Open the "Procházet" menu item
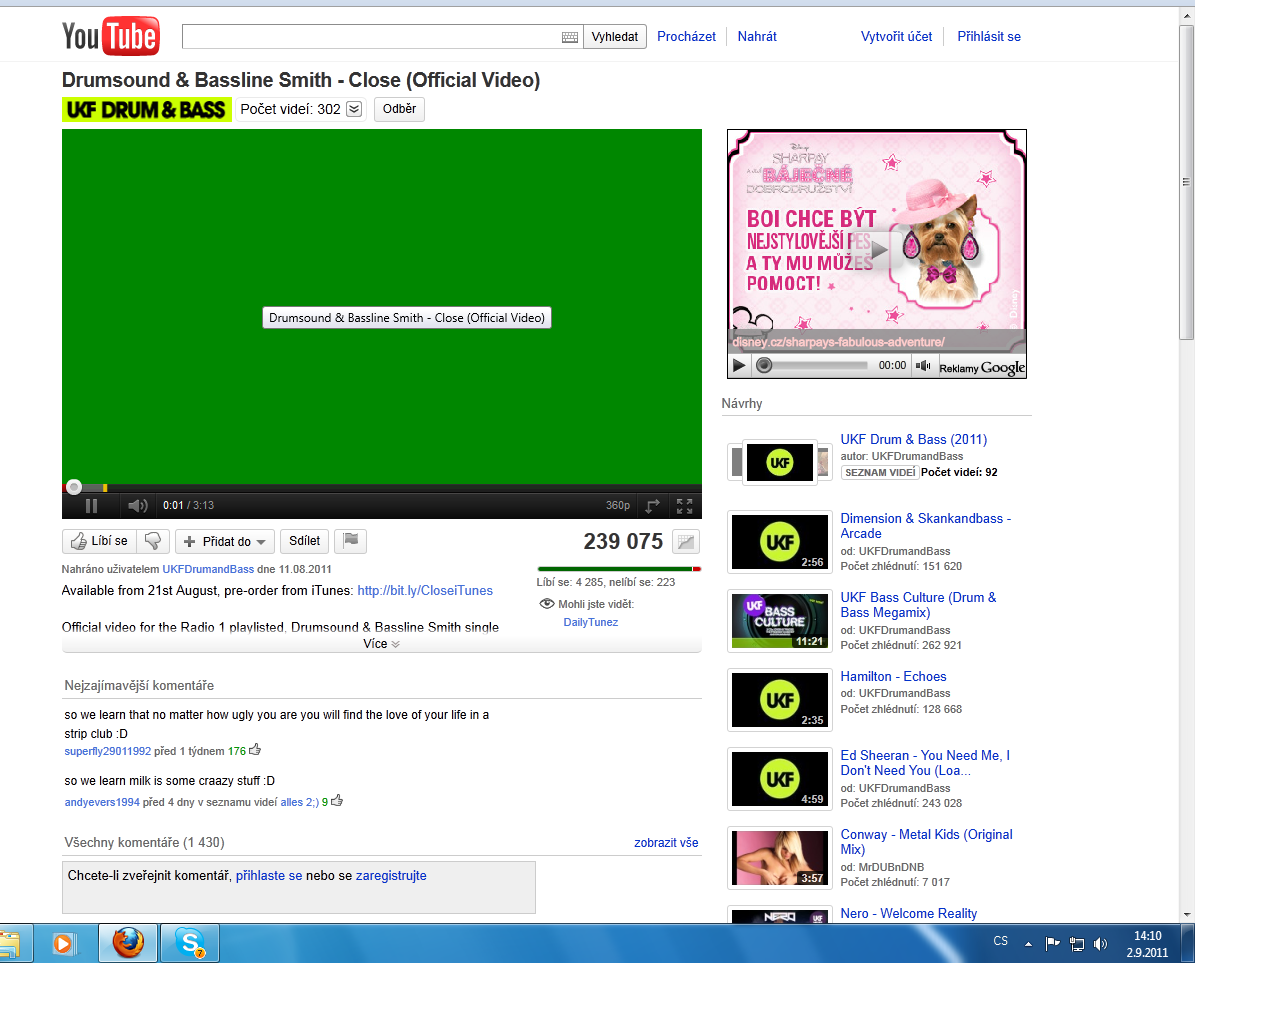1280x1024 pixels. point(686,37)
